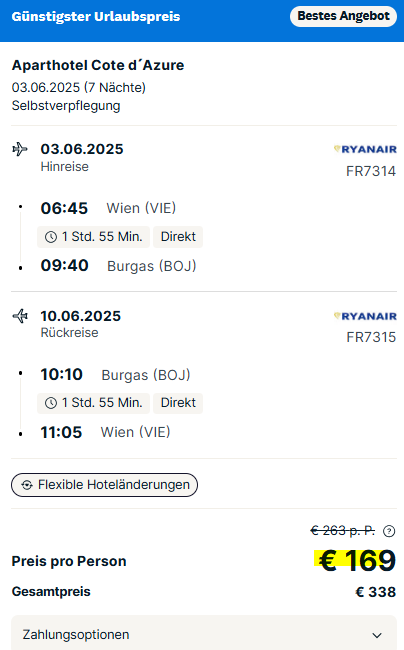
Task: Click the clock icon in outbound duration
Action: 51,237
